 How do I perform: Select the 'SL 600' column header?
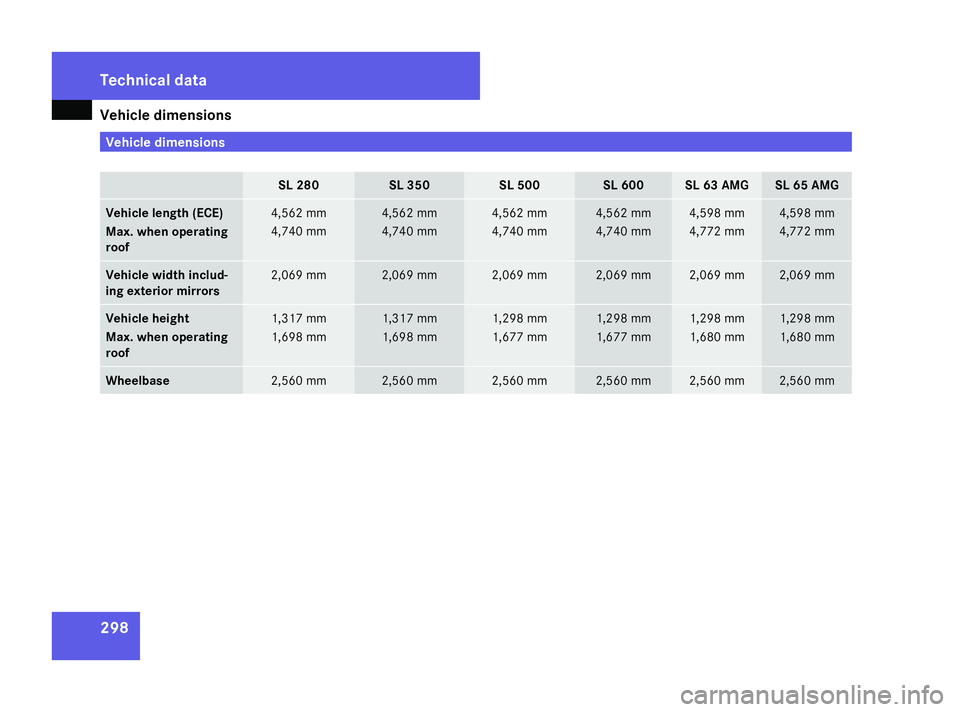coord(623,185)
